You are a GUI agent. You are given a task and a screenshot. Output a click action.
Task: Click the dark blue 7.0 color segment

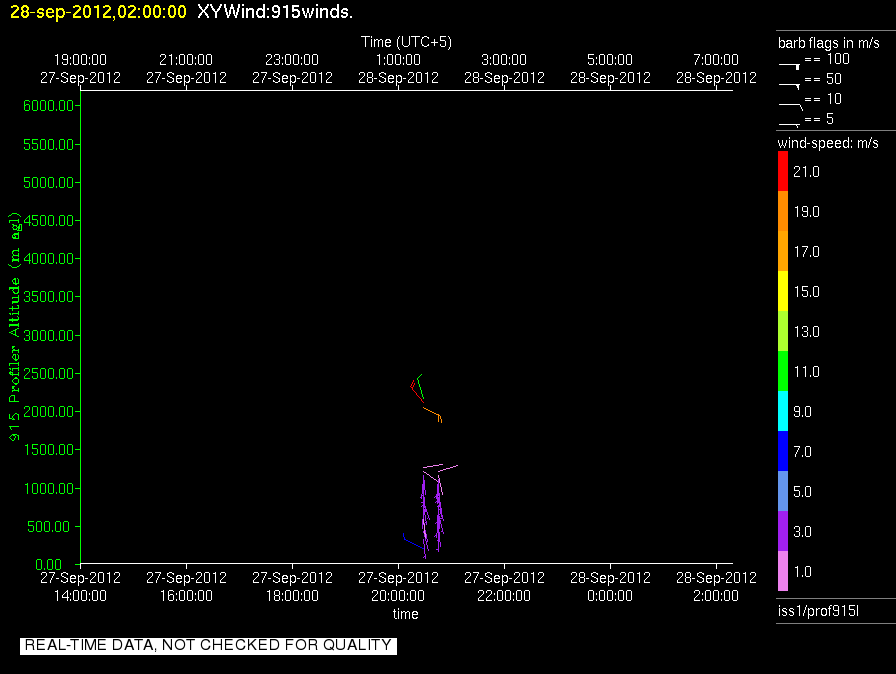click(x=783, y=451)
